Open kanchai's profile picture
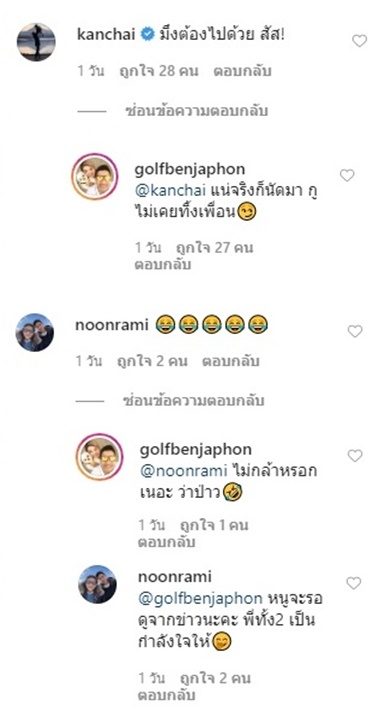Viewport: 384px width, 728px height. point(36,42)
